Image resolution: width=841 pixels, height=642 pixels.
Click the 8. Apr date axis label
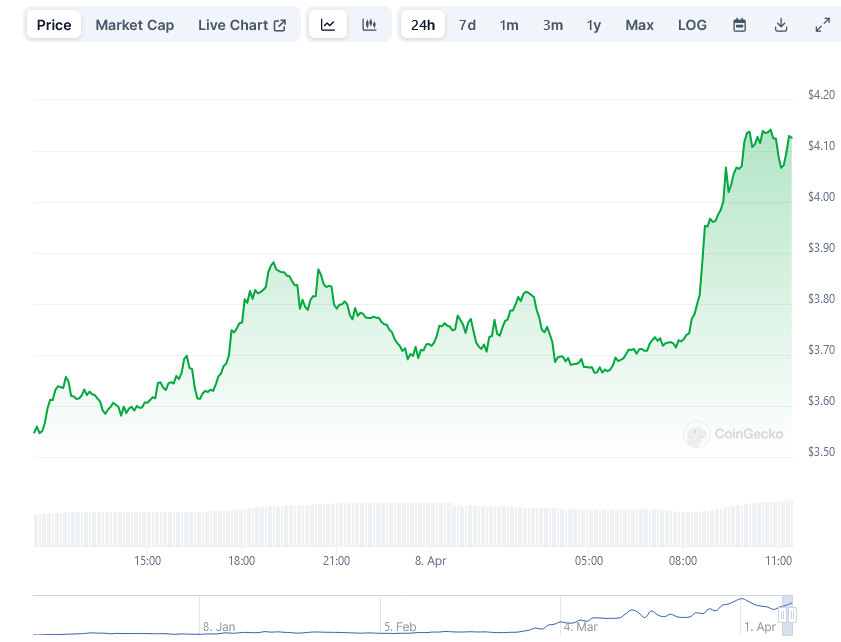pos(430,561)
